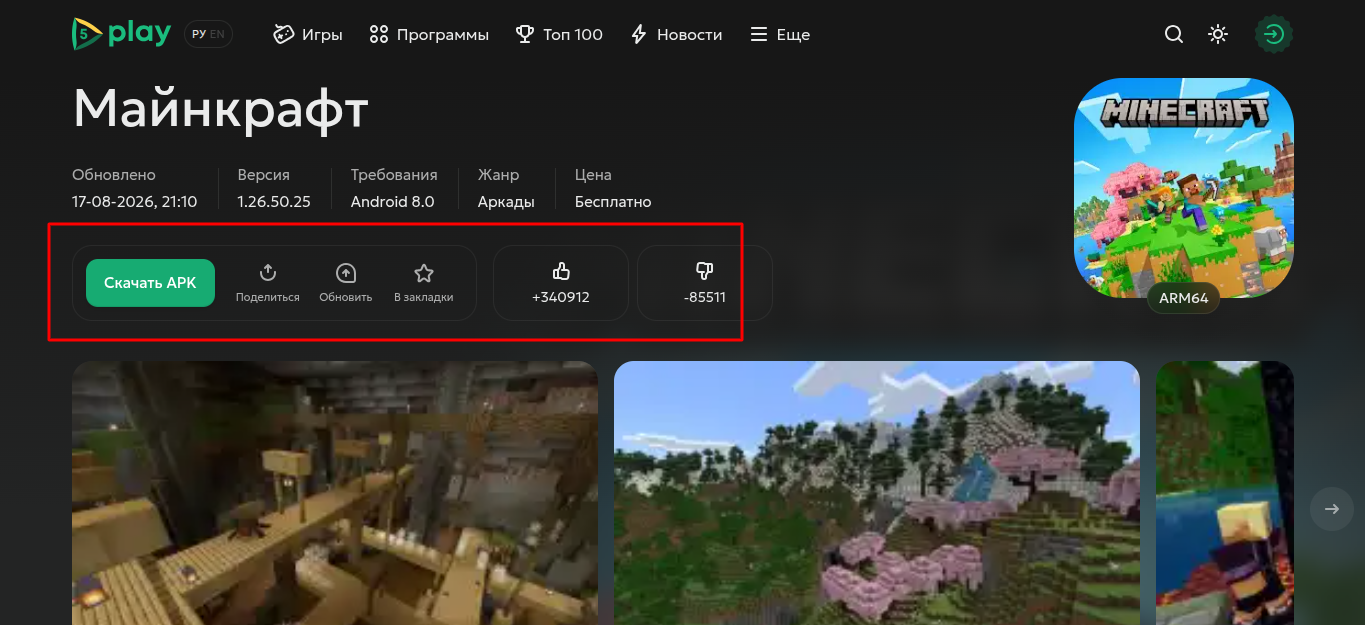The image size is (1365, 625).
Task: Toggle light theme sun icon
Action: [x=1217, y=34]
